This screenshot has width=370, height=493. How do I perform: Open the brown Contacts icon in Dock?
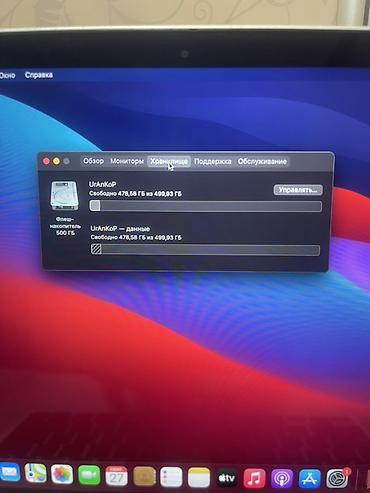(x=144, y=477)
